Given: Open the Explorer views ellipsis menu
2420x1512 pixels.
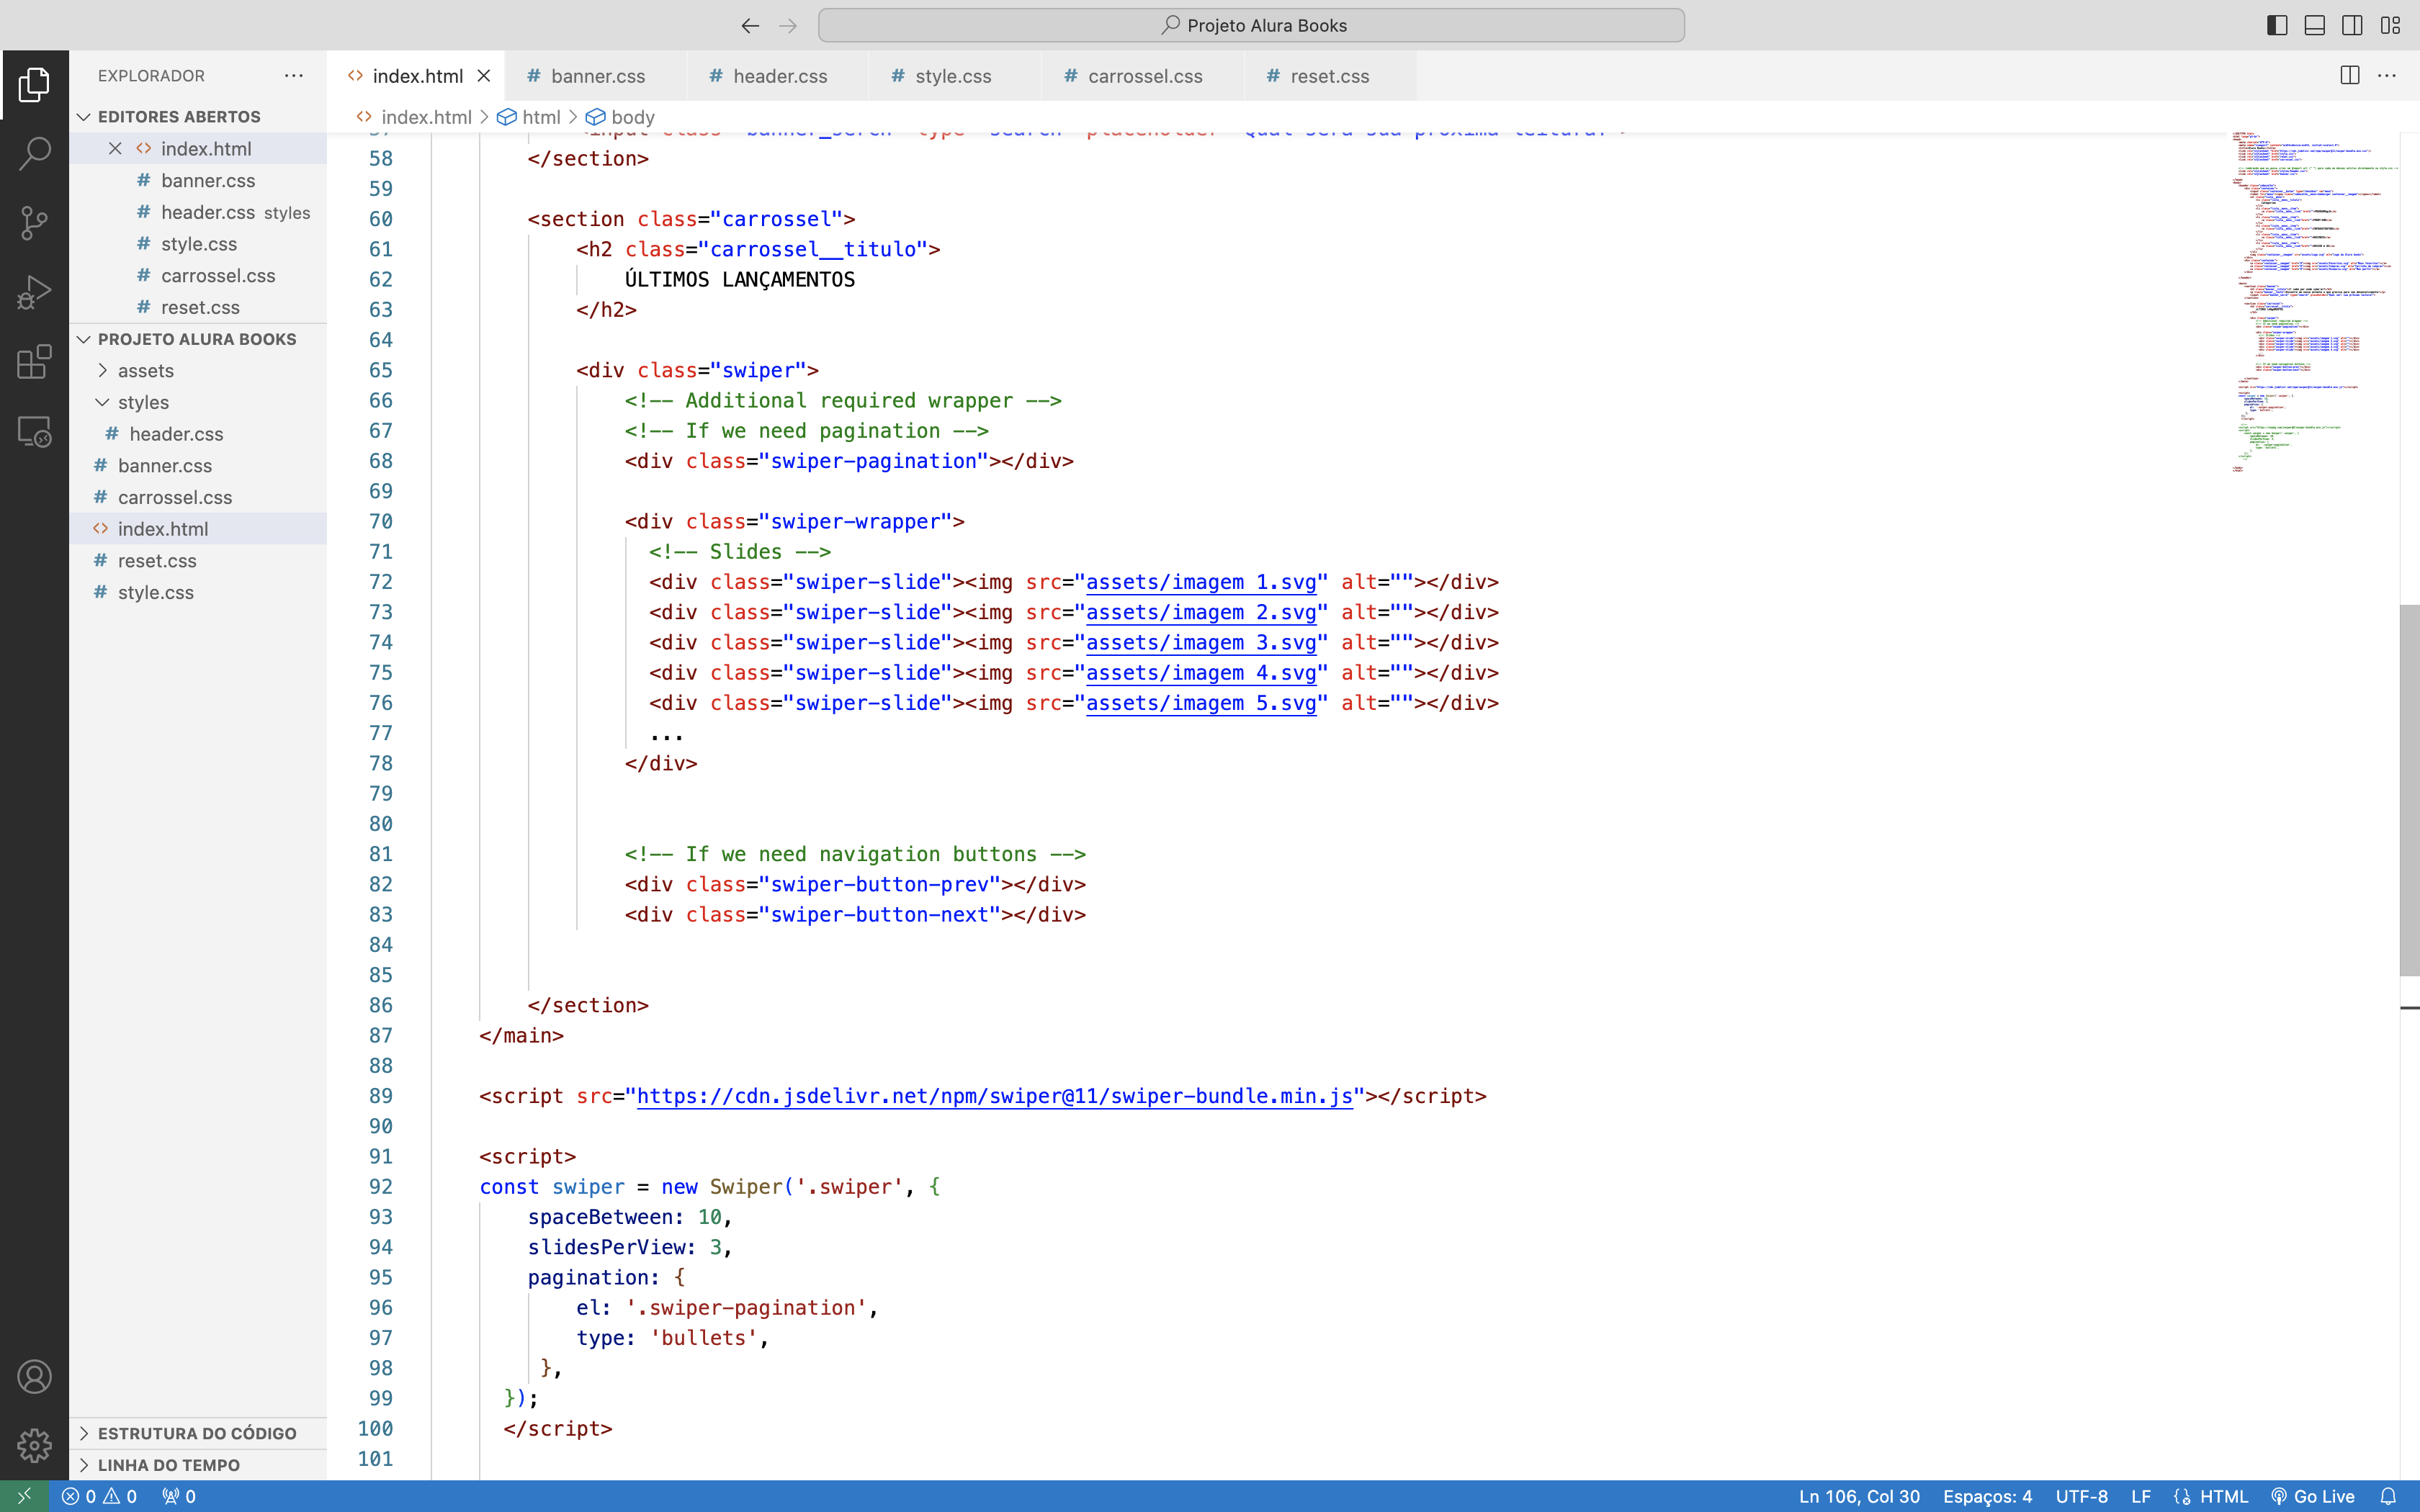Looking at the screenshot, I should coord(293,76).
